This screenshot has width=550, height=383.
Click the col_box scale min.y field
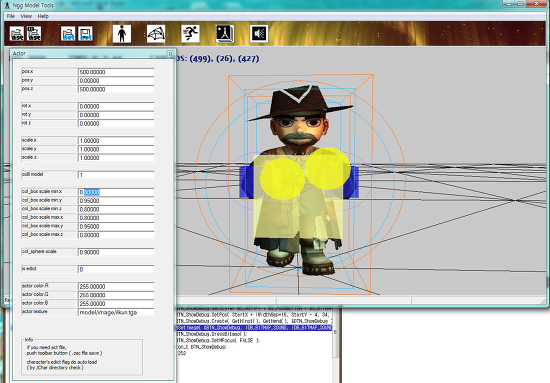116,201
